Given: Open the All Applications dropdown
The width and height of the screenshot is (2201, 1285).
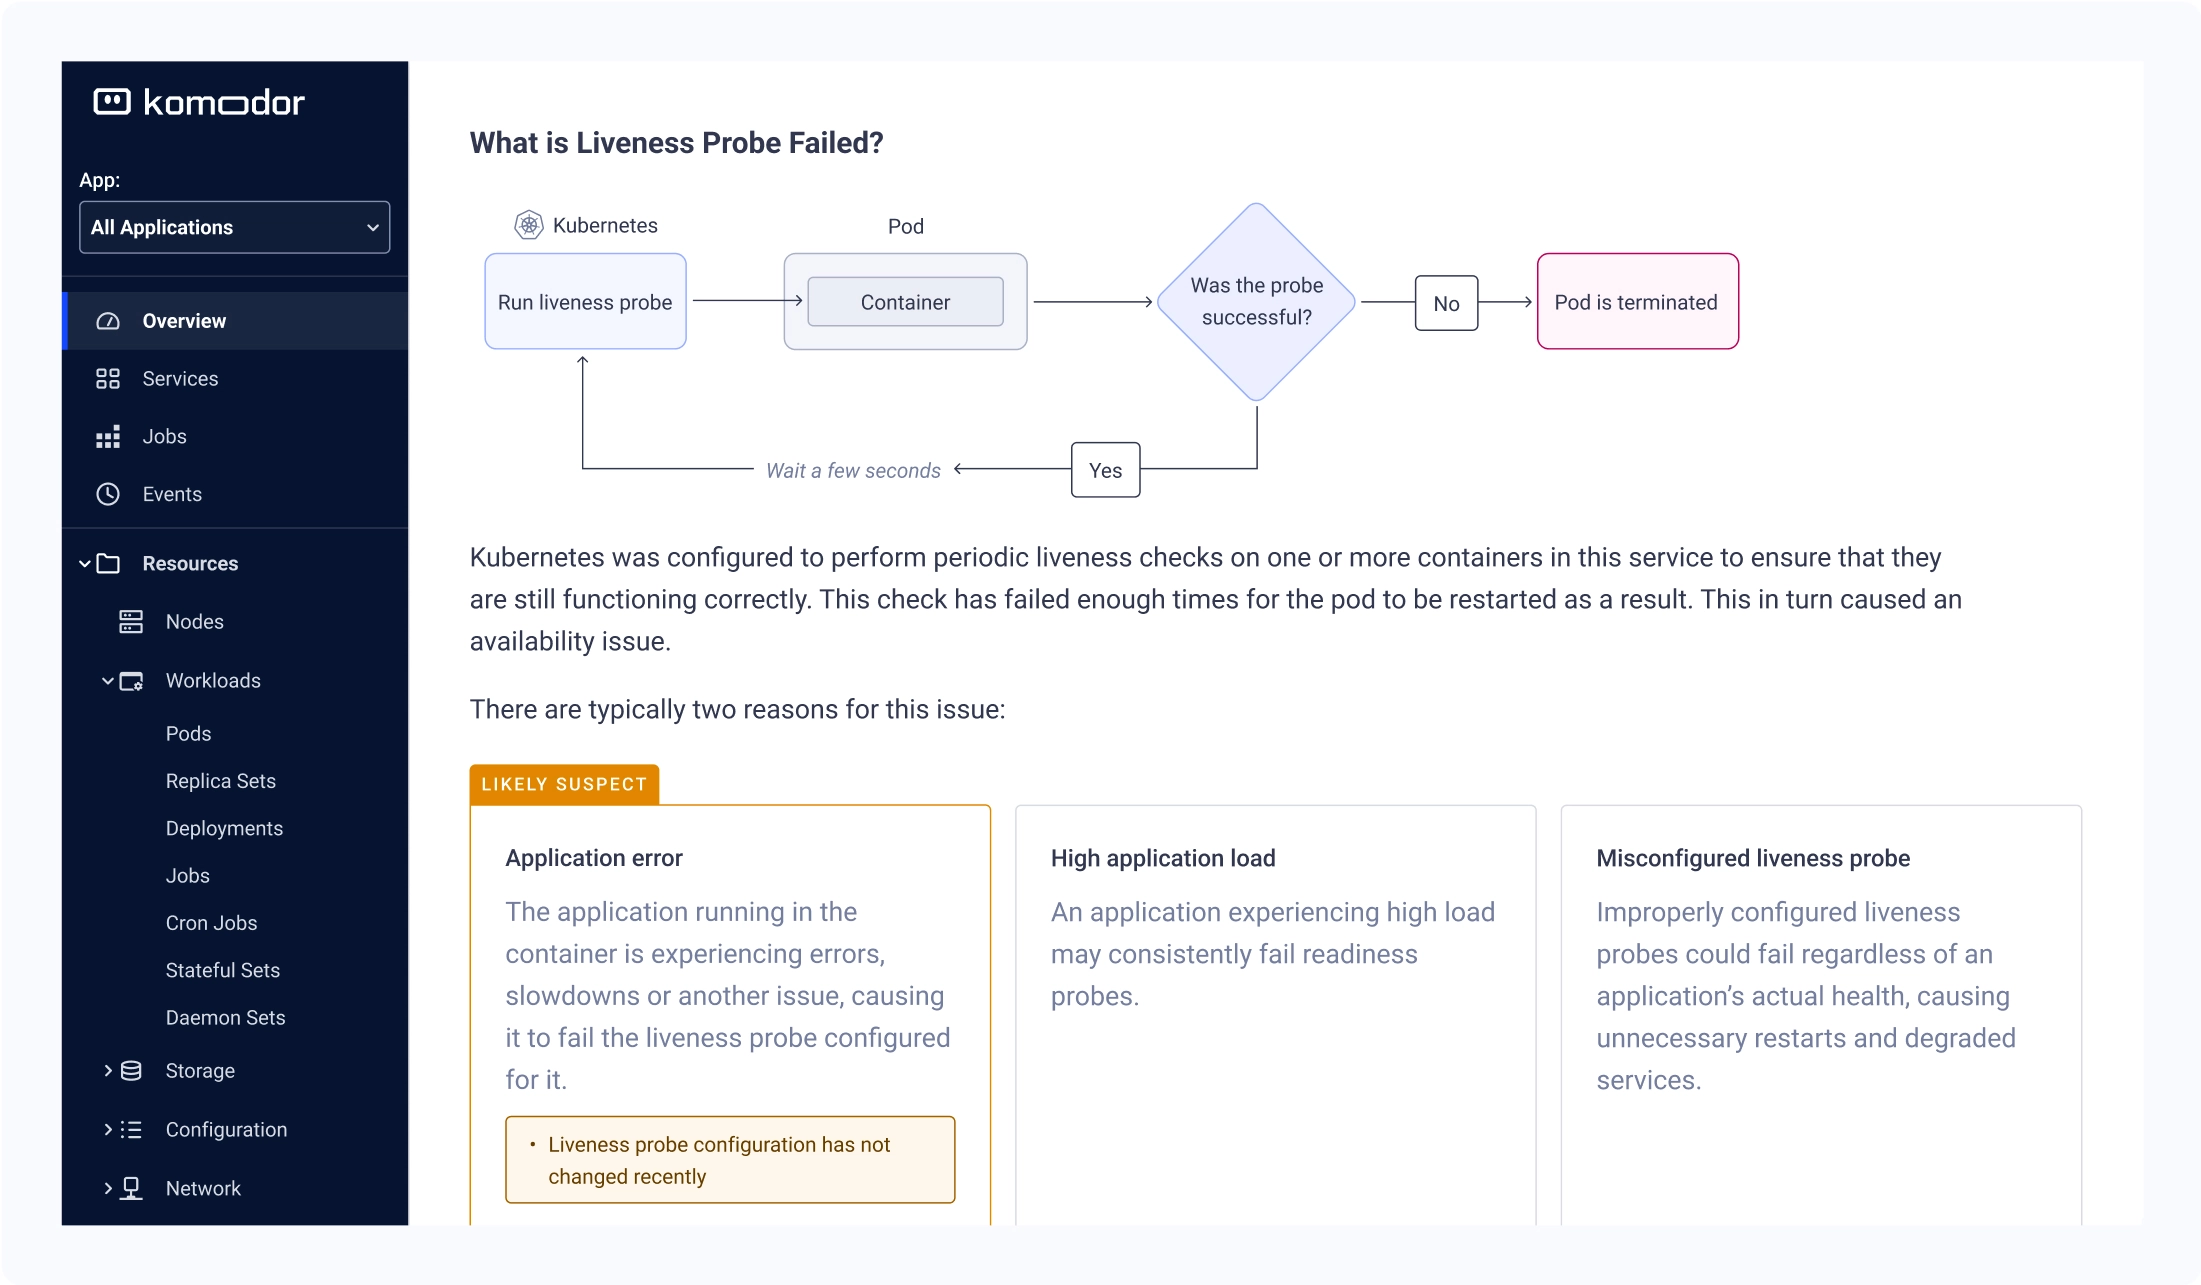Looking at the screenshot, I should tap(235, 227).
